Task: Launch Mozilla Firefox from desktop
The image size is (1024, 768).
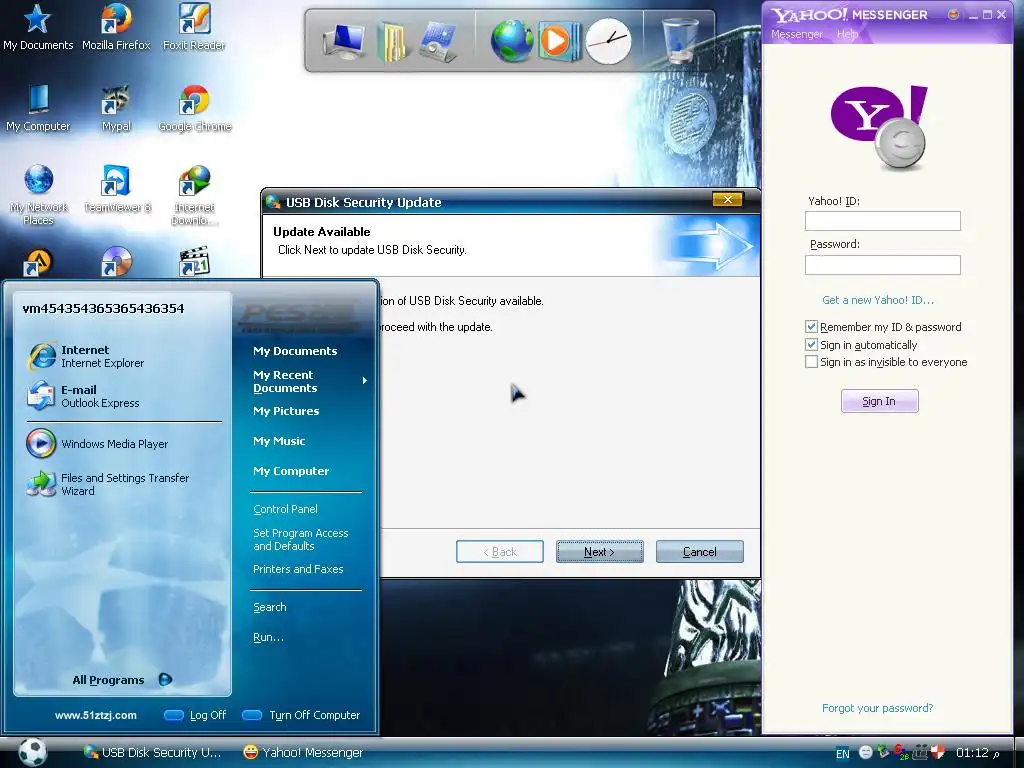Action: pyautogui.click(x=116, y=27)
